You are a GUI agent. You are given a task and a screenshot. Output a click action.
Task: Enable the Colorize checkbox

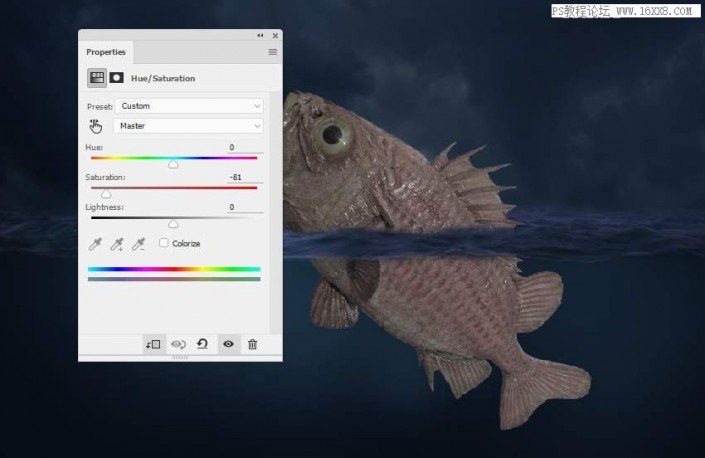pos(164,243)
